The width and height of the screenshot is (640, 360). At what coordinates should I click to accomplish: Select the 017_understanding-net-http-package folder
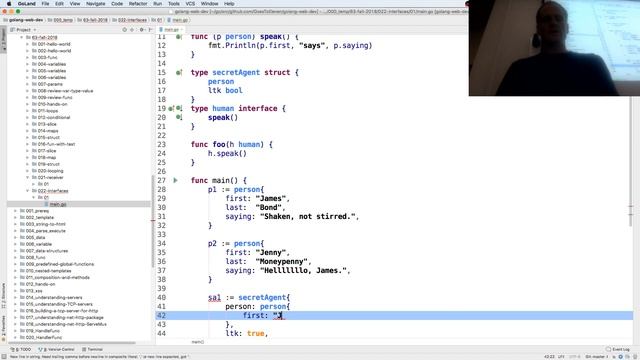(64, 318)
